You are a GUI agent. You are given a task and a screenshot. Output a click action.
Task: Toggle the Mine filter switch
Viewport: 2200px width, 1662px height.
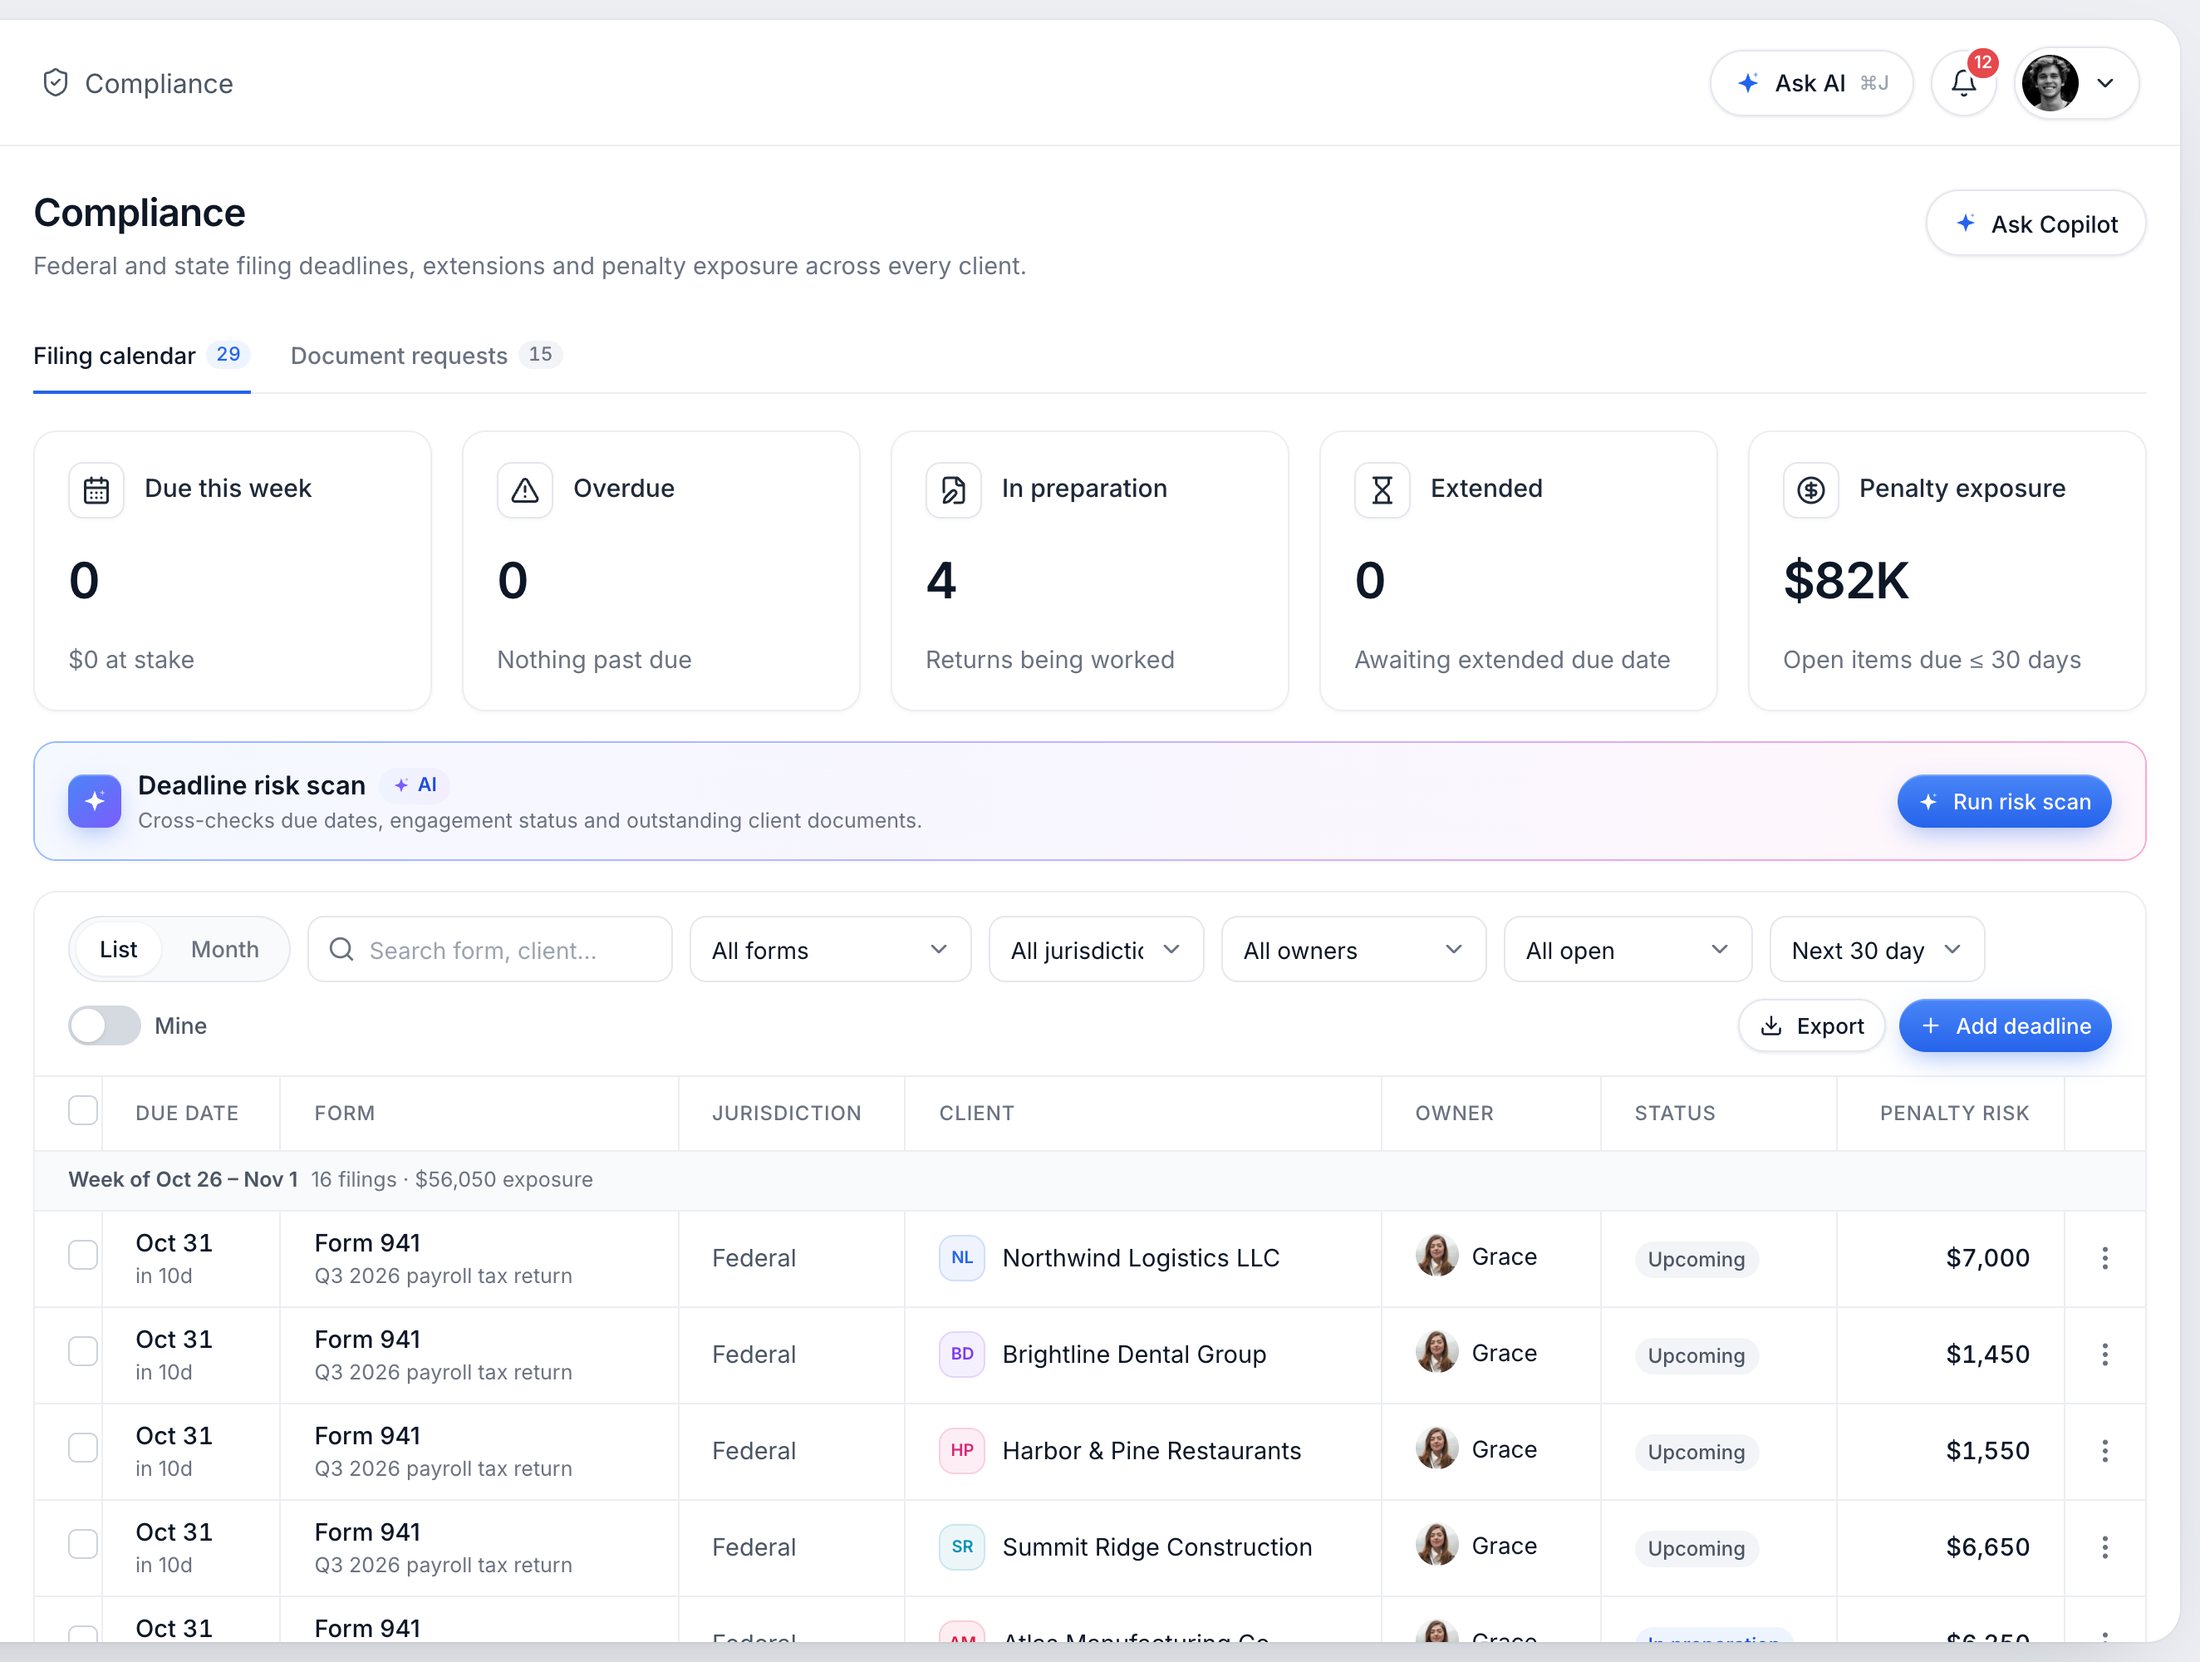click(104, 1025)
